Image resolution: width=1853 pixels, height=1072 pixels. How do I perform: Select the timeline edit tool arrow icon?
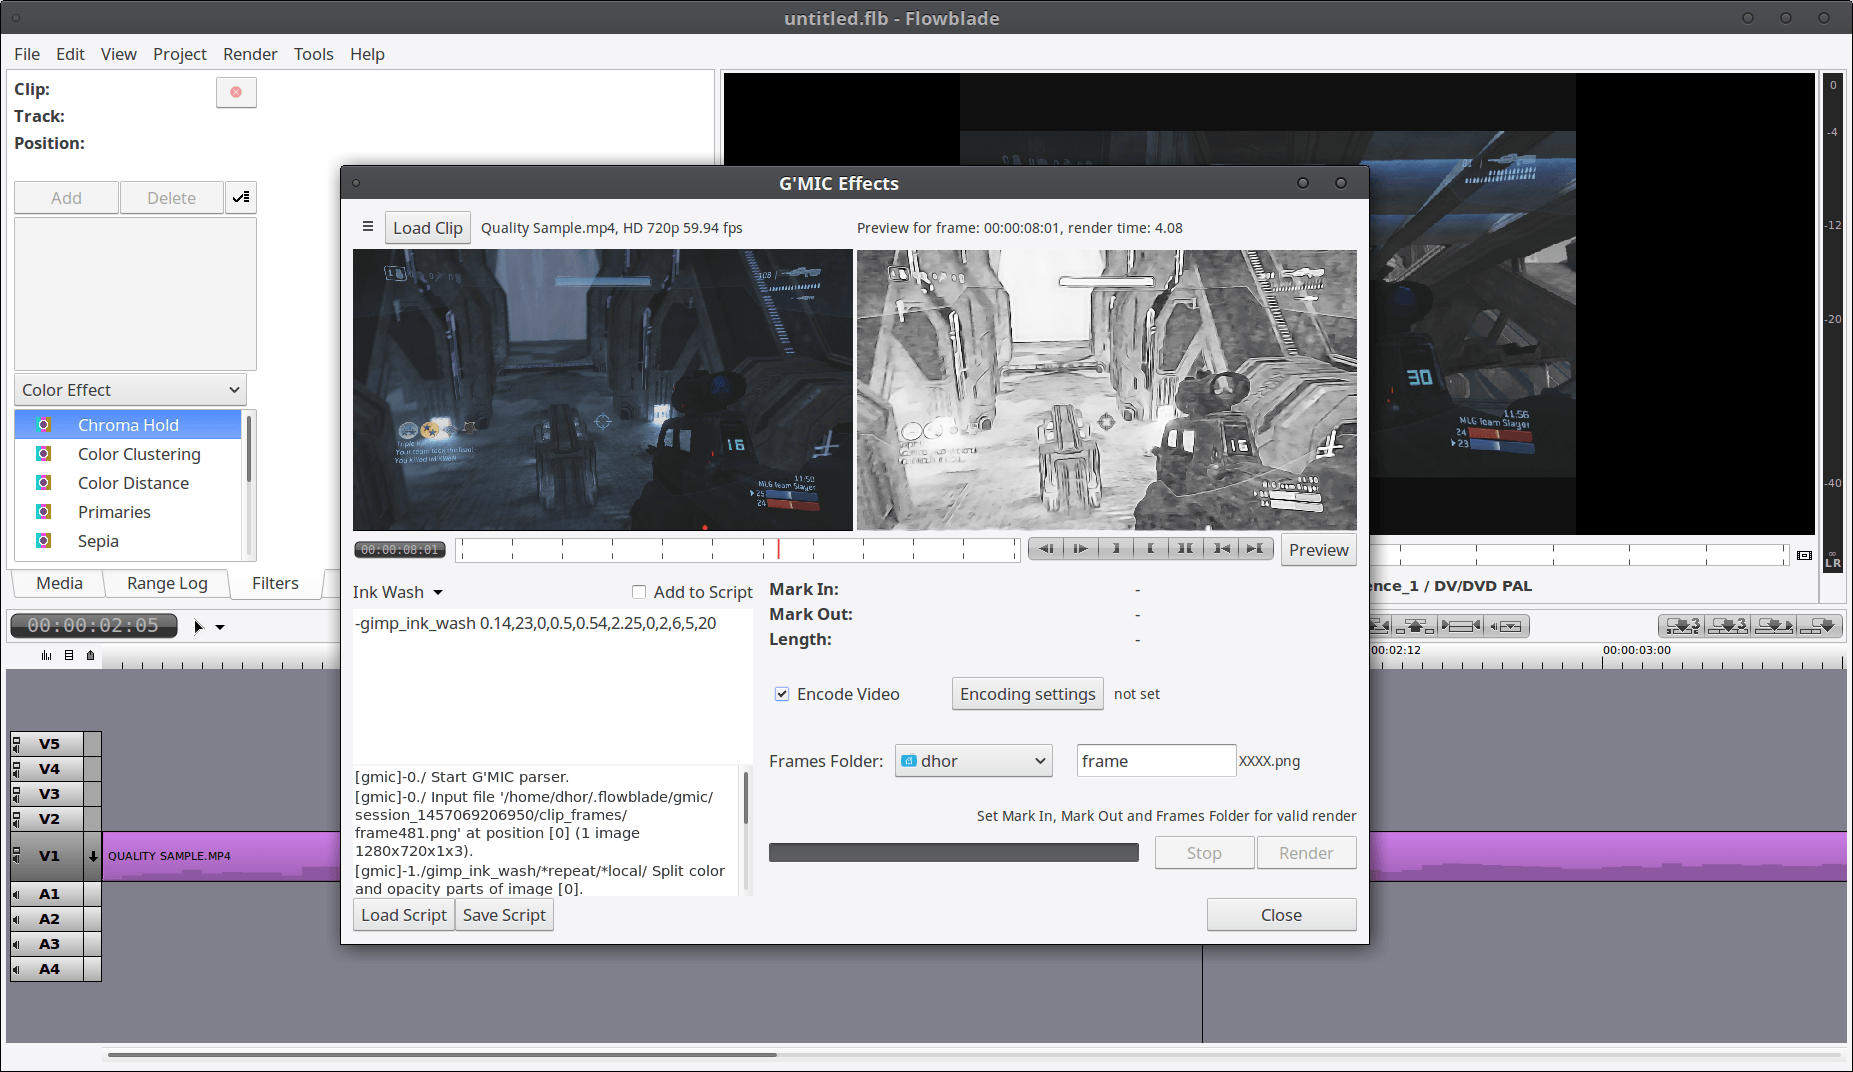pos(198,627)
